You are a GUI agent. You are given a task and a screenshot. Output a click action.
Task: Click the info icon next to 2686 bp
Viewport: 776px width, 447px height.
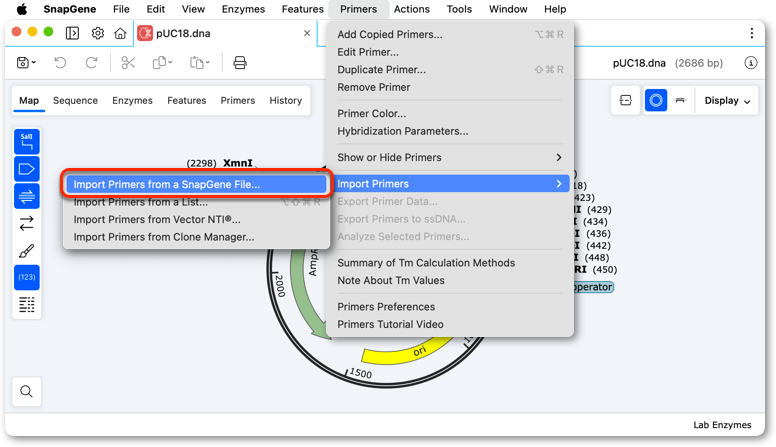click(750, 63)
